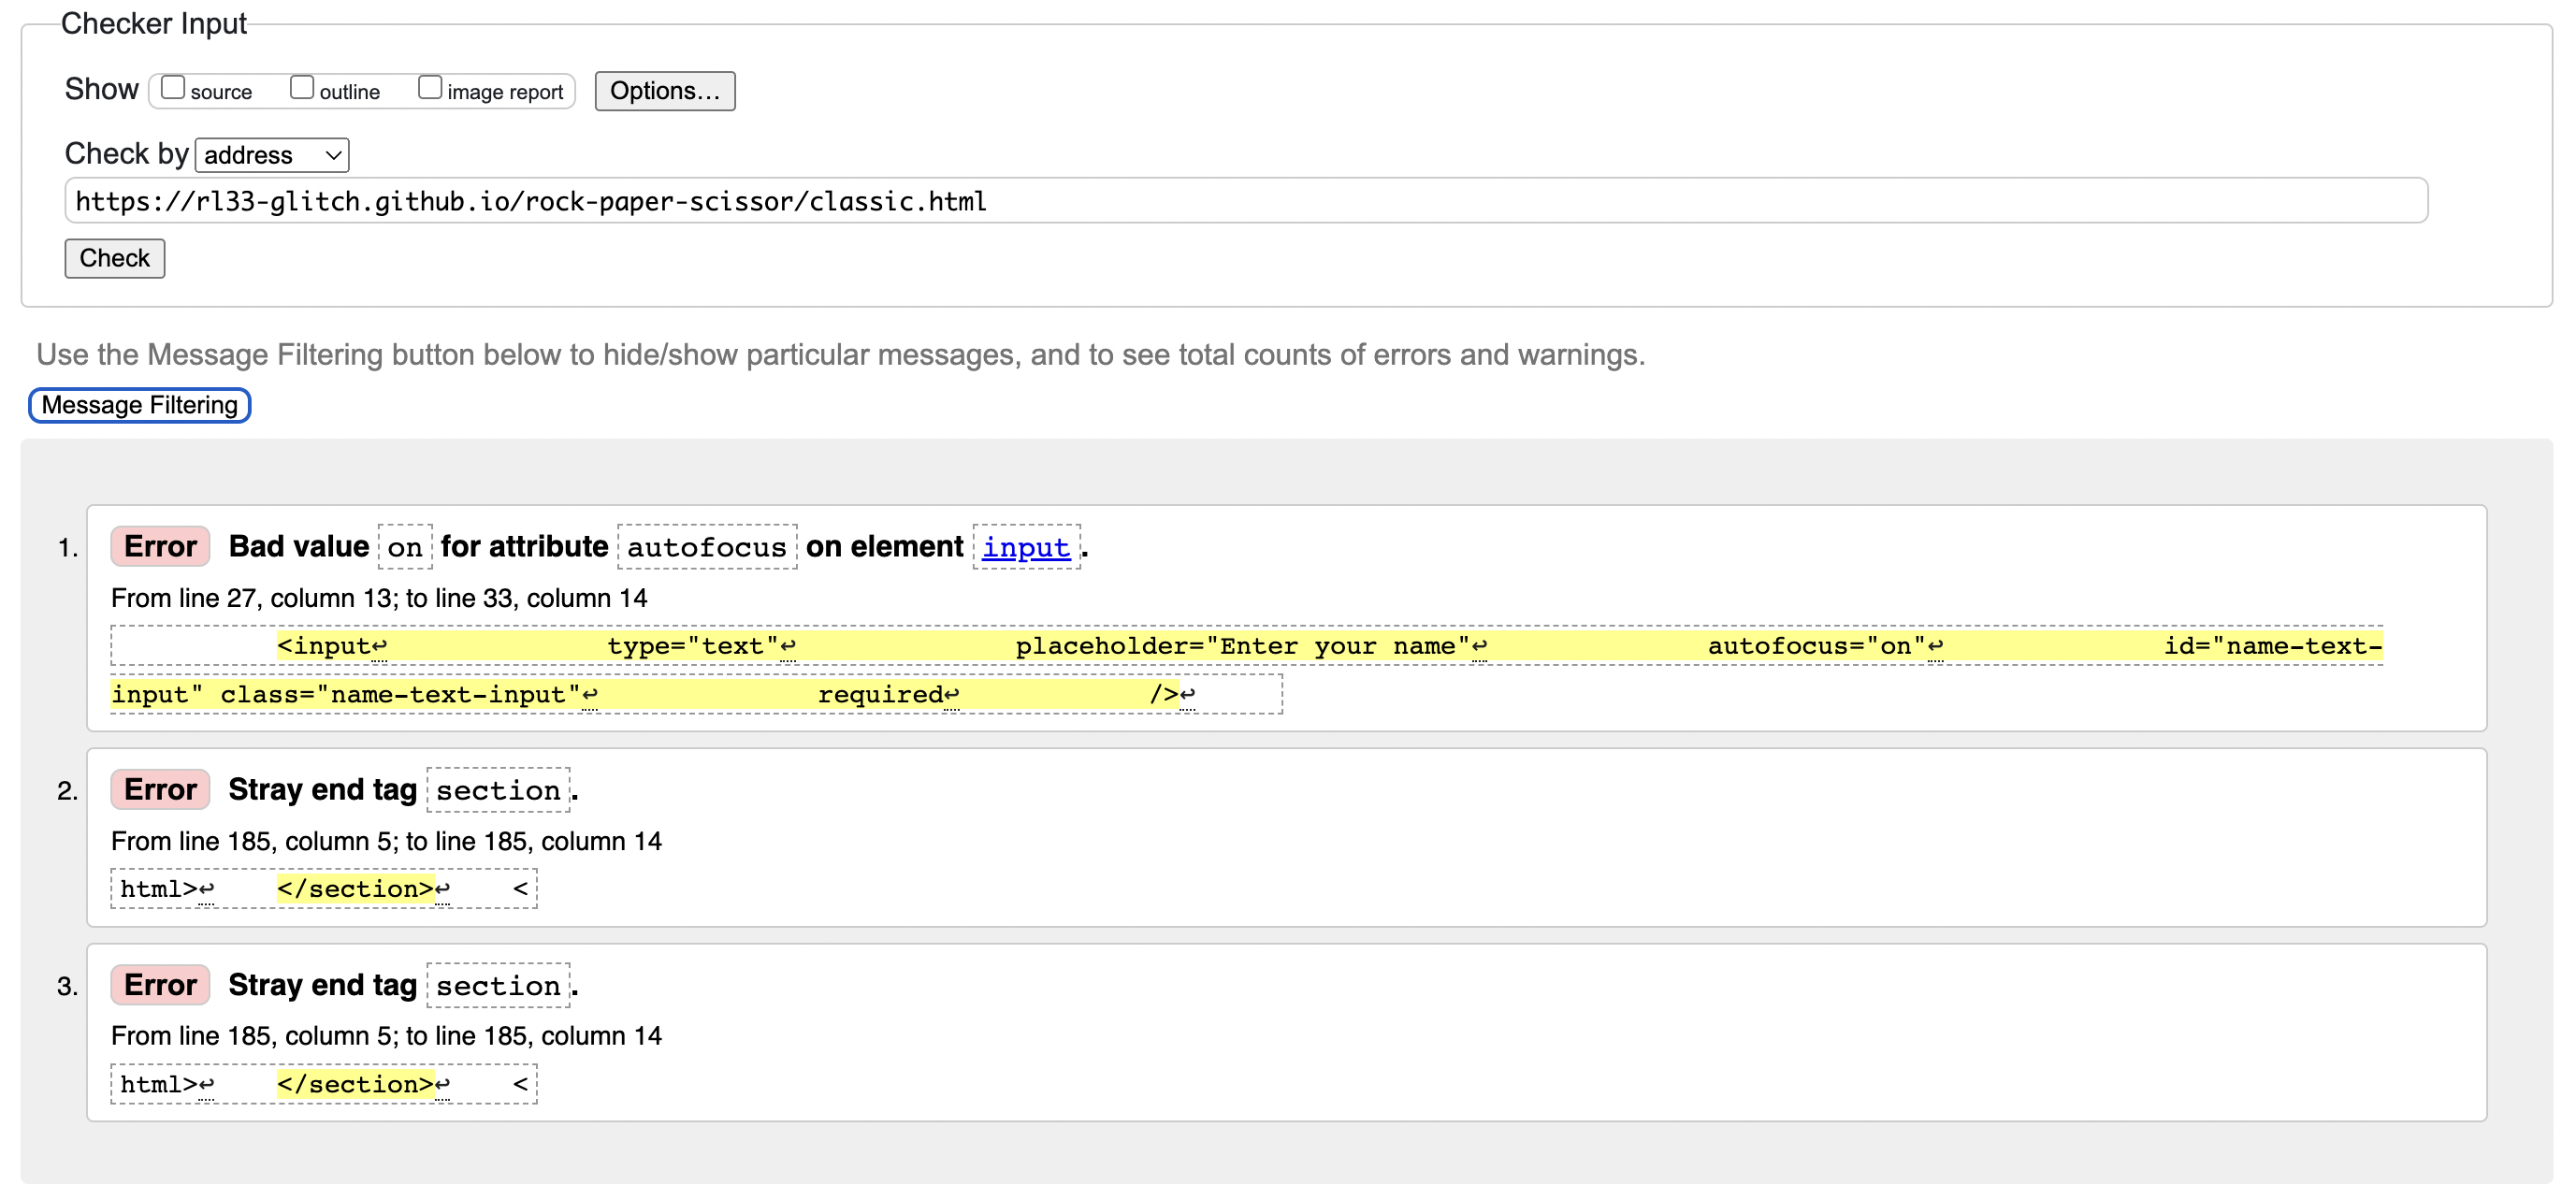The height and width of the screenshot is (1199, 2576).
Task: Click the Error badge on the second message
Action: click(x=159, y=789)
